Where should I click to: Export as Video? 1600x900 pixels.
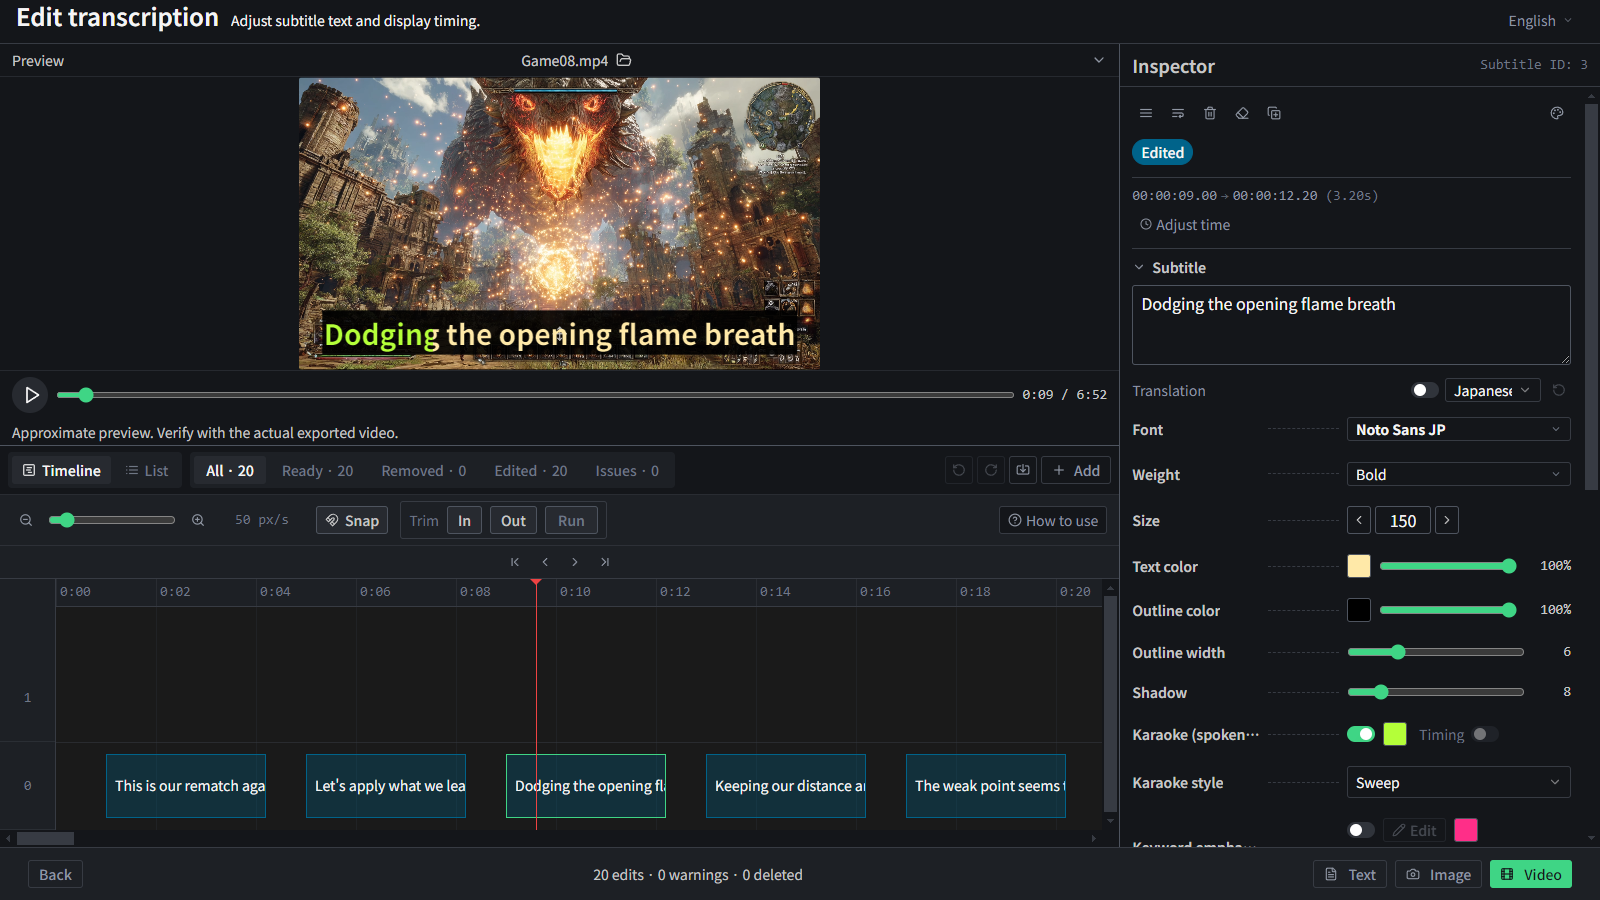coord(1531,874)
